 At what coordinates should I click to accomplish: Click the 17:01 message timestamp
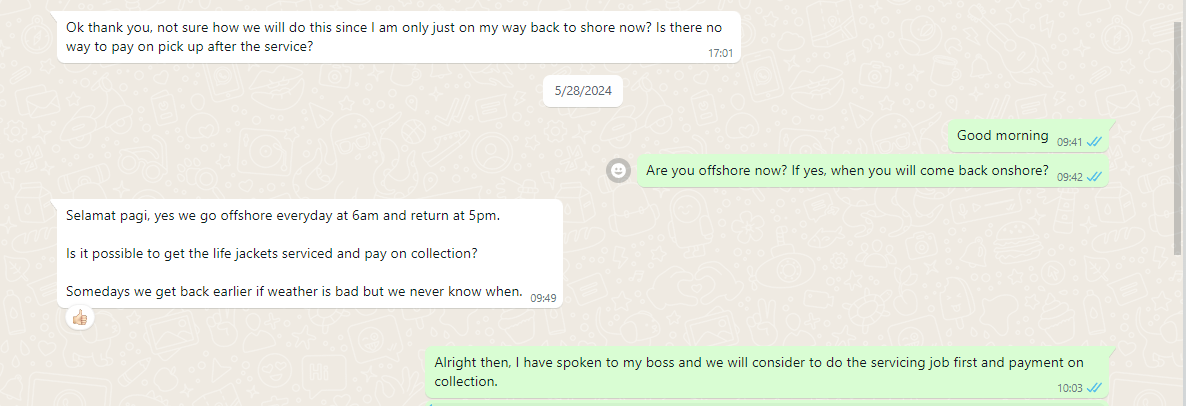tap(720, 53)
